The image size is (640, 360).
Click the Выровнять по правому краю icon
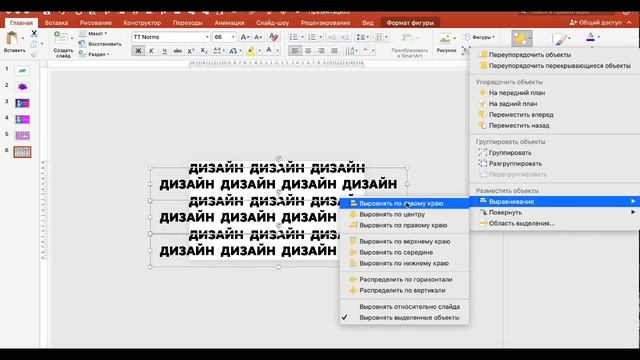point(353,225)
